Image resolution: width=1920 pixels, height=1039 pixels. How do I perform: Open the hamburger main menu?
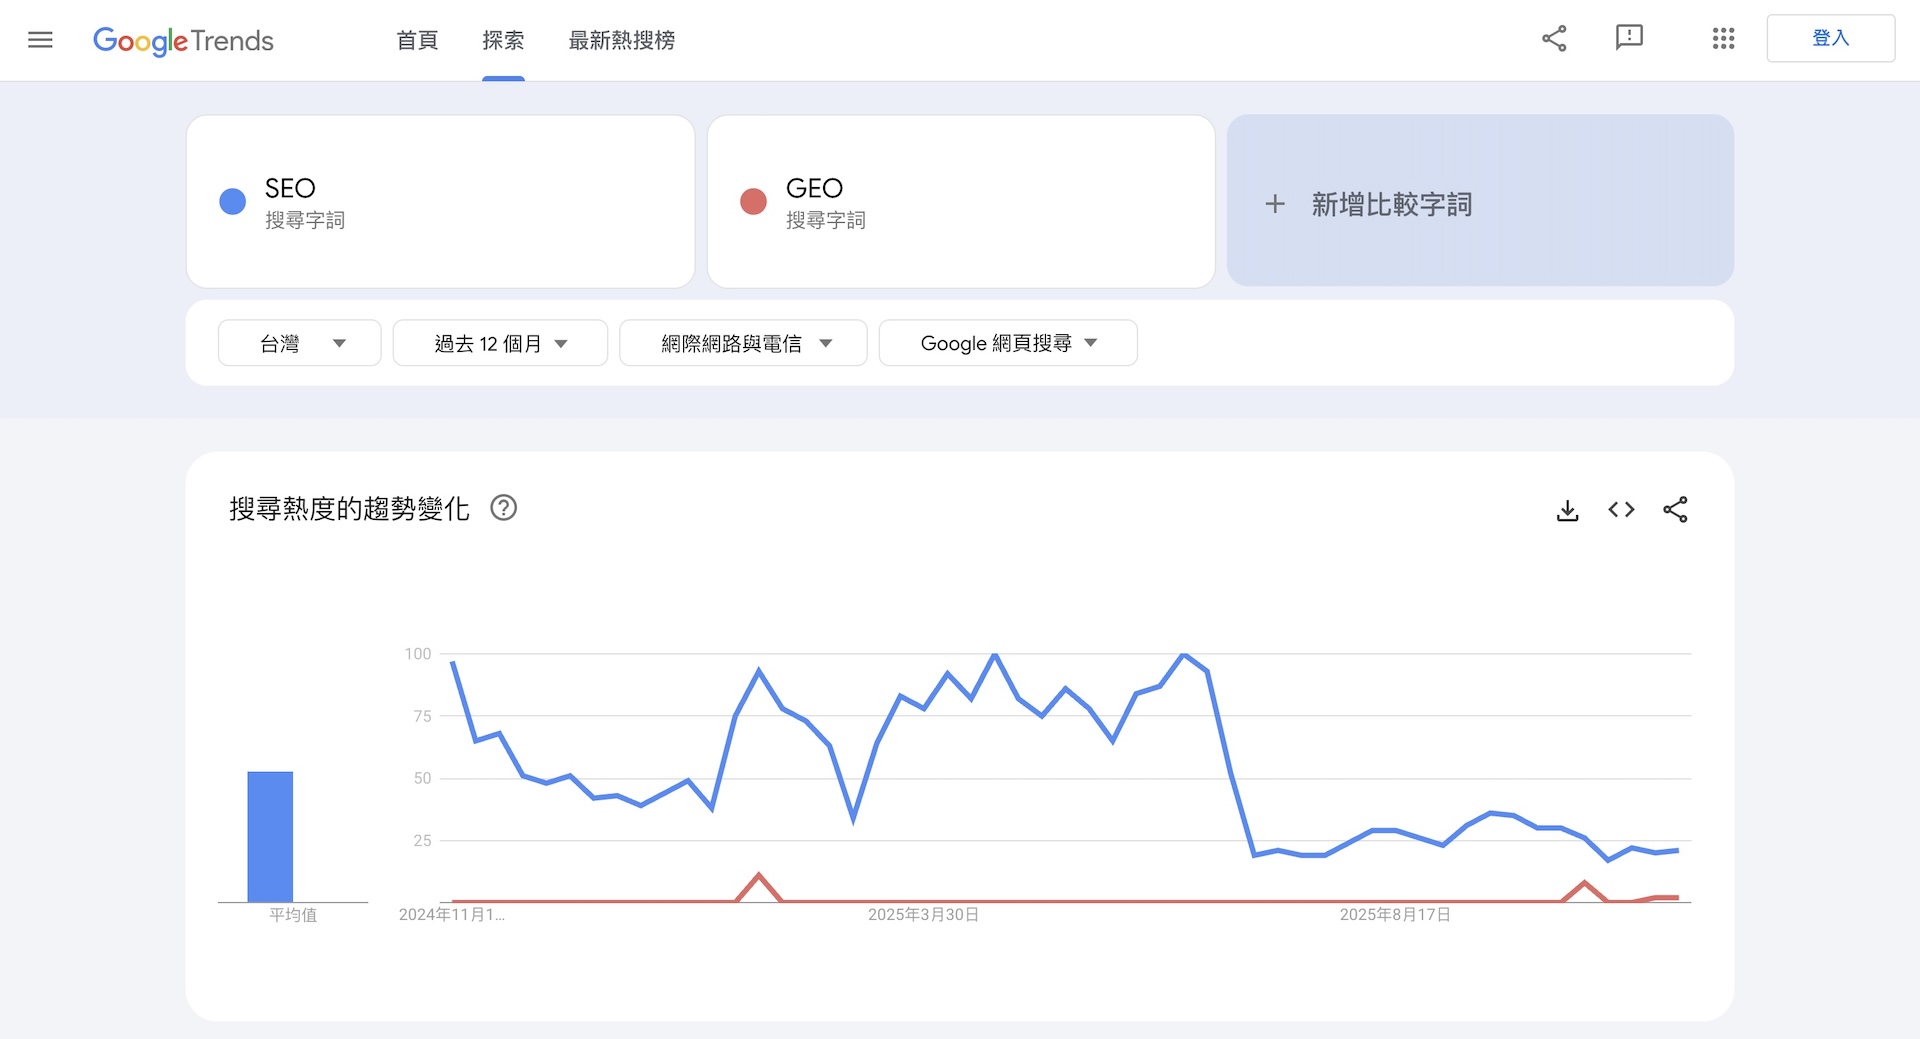(x=40, y=40)
